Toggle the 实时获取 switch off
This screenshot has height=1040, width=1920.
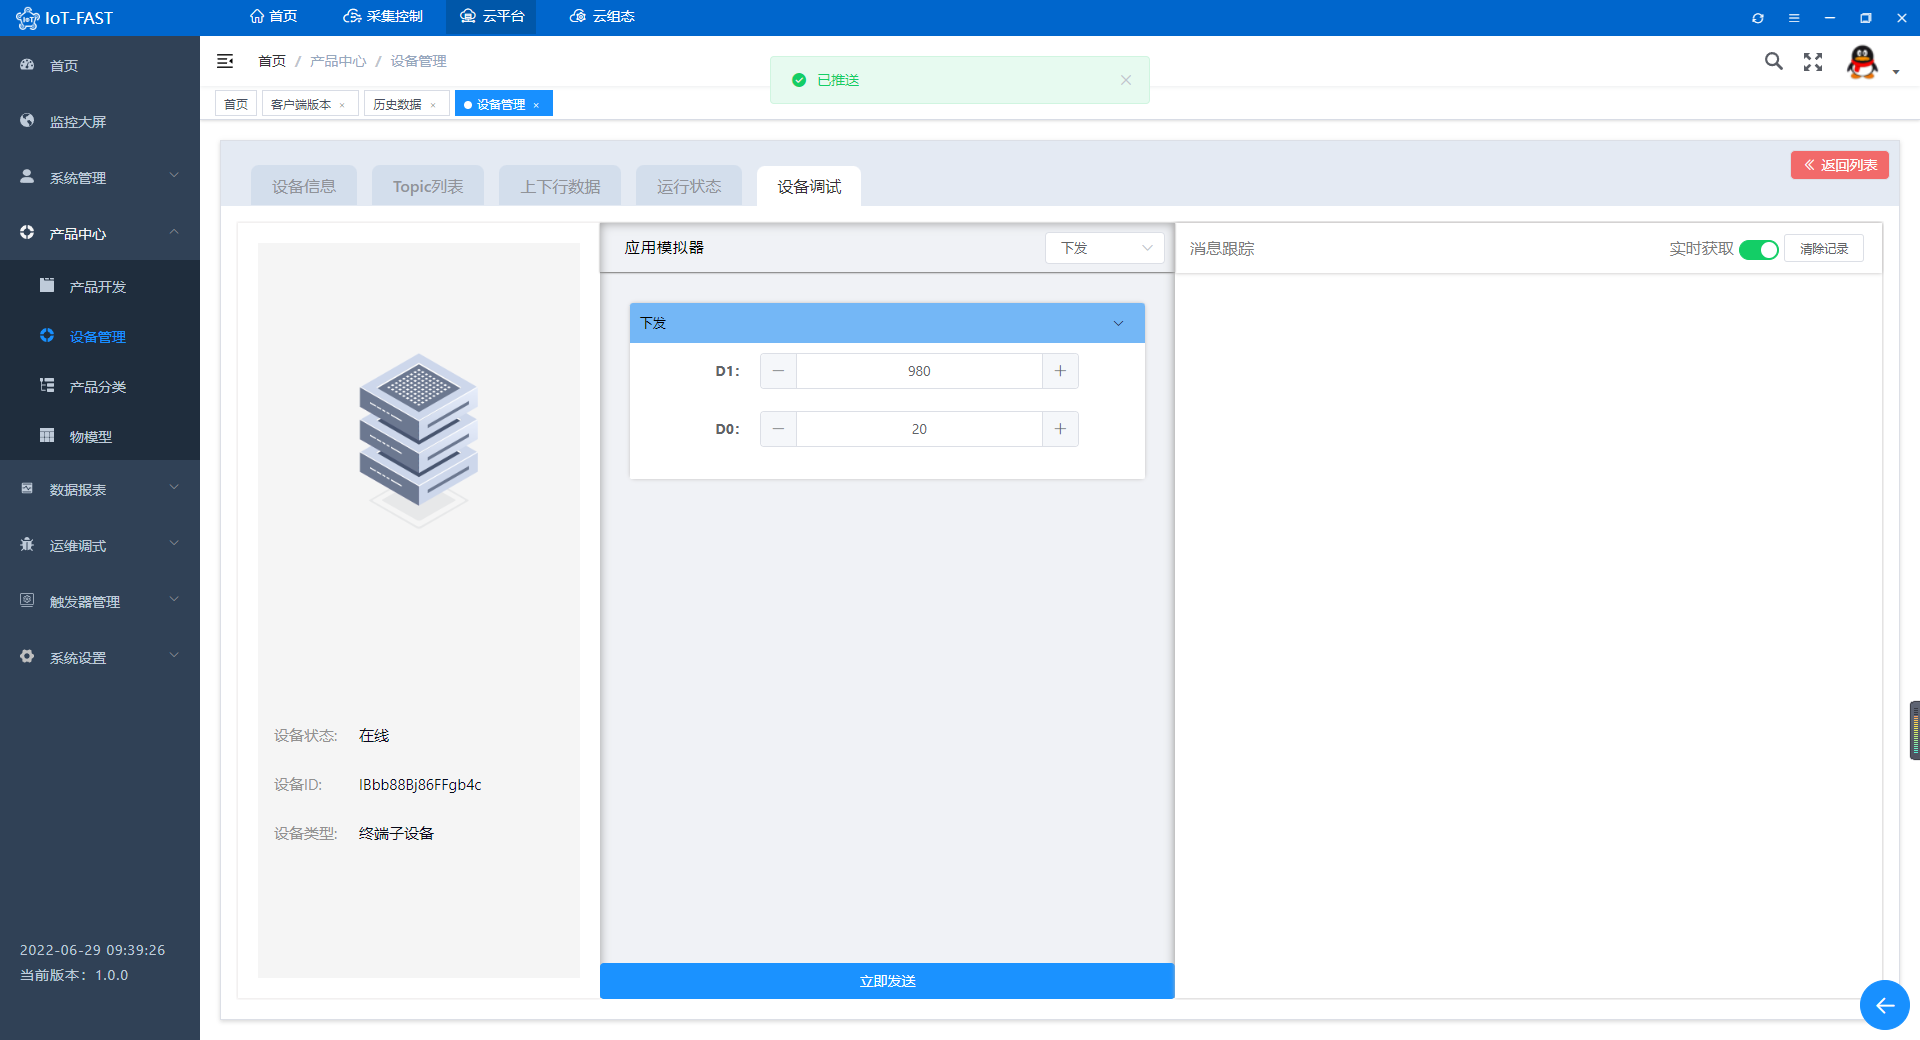coord(1758,249)
